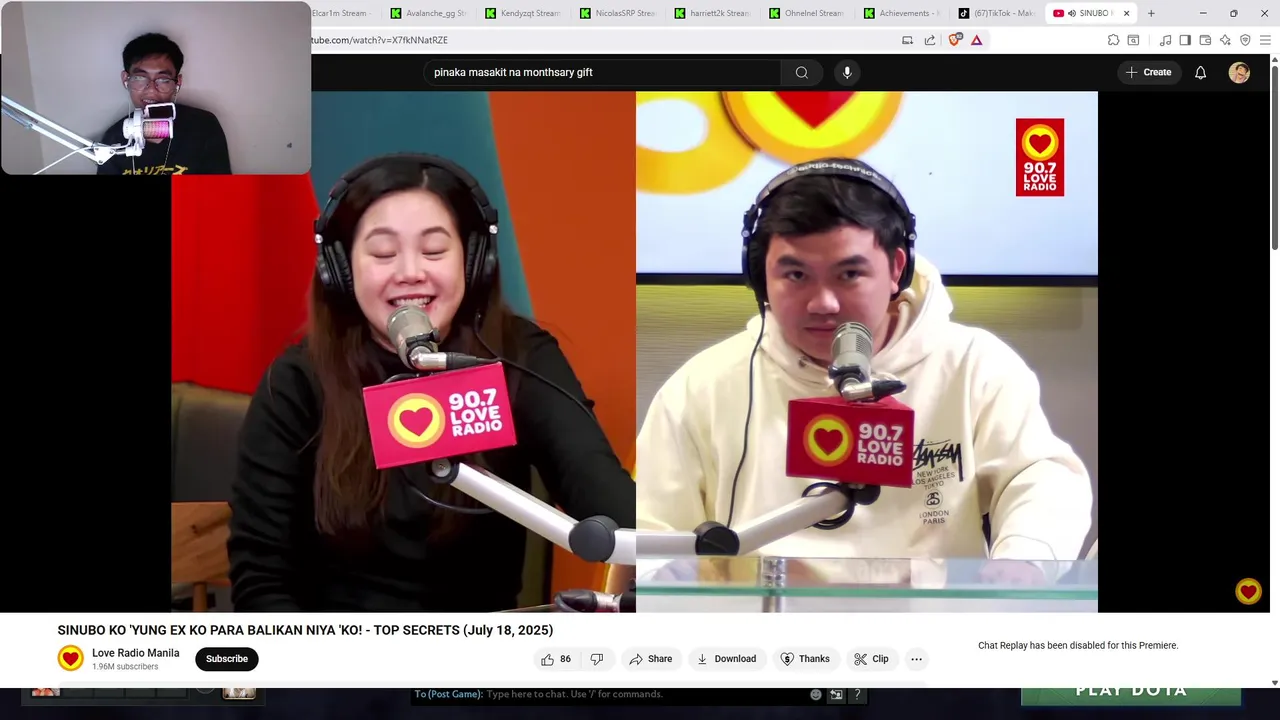Focus the YouTube search box
The height and width of the screenshot is (720, 1280).
coord(602,72)
